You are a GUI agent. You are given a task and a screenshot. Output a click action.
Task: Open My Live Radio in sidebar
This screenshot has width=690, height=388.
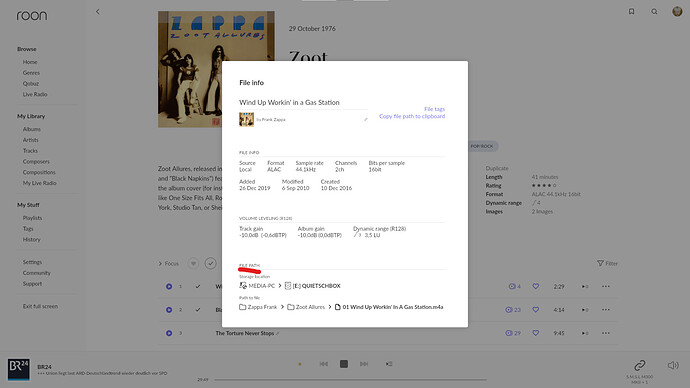point(40,183)
